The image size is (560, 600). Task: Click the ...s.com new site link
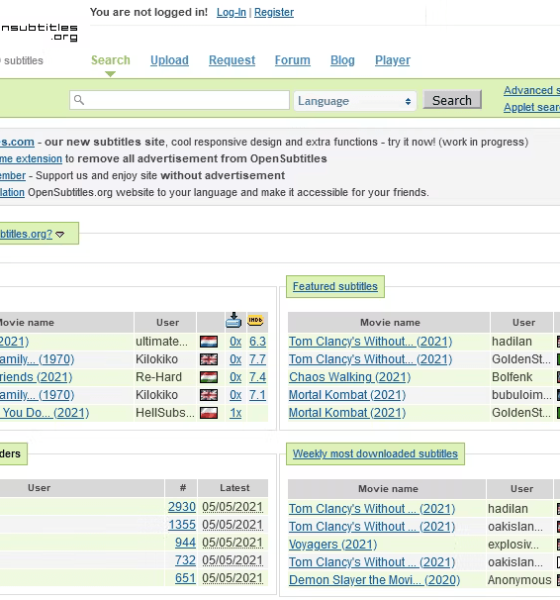point(17,142)
